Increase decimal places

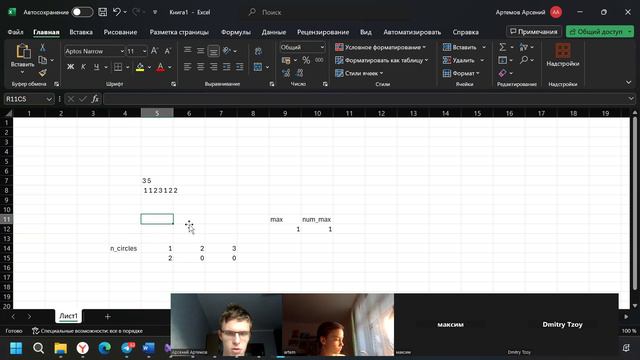(x=286, y=73)
